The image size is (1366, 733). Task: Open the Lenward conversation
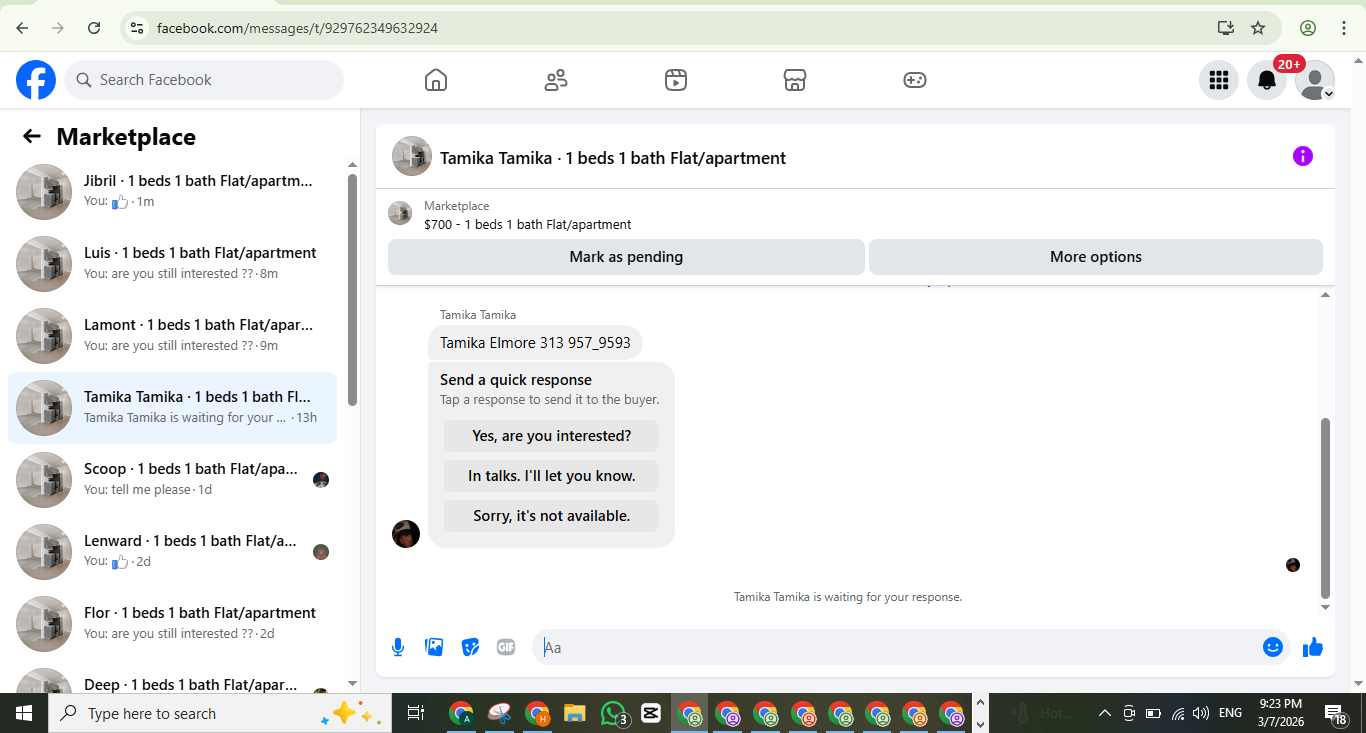point(172,551)
